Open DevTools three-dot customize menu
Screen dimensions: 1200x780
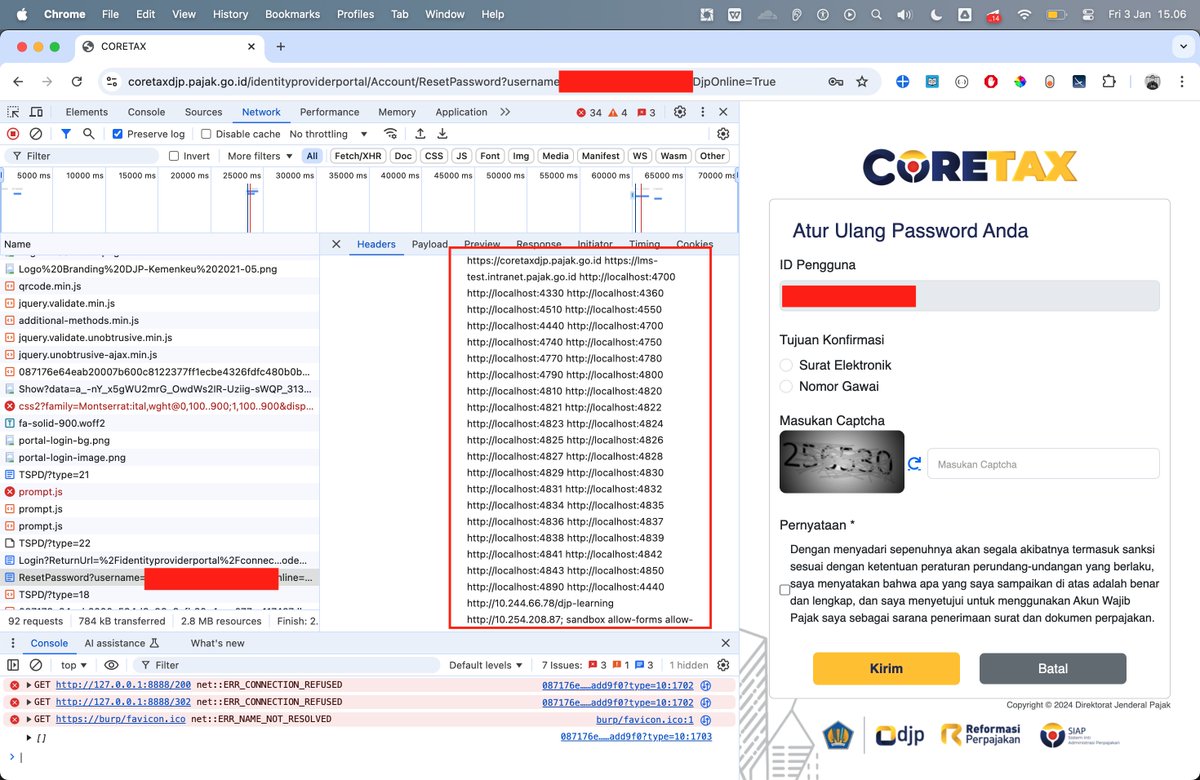[702, 112]
